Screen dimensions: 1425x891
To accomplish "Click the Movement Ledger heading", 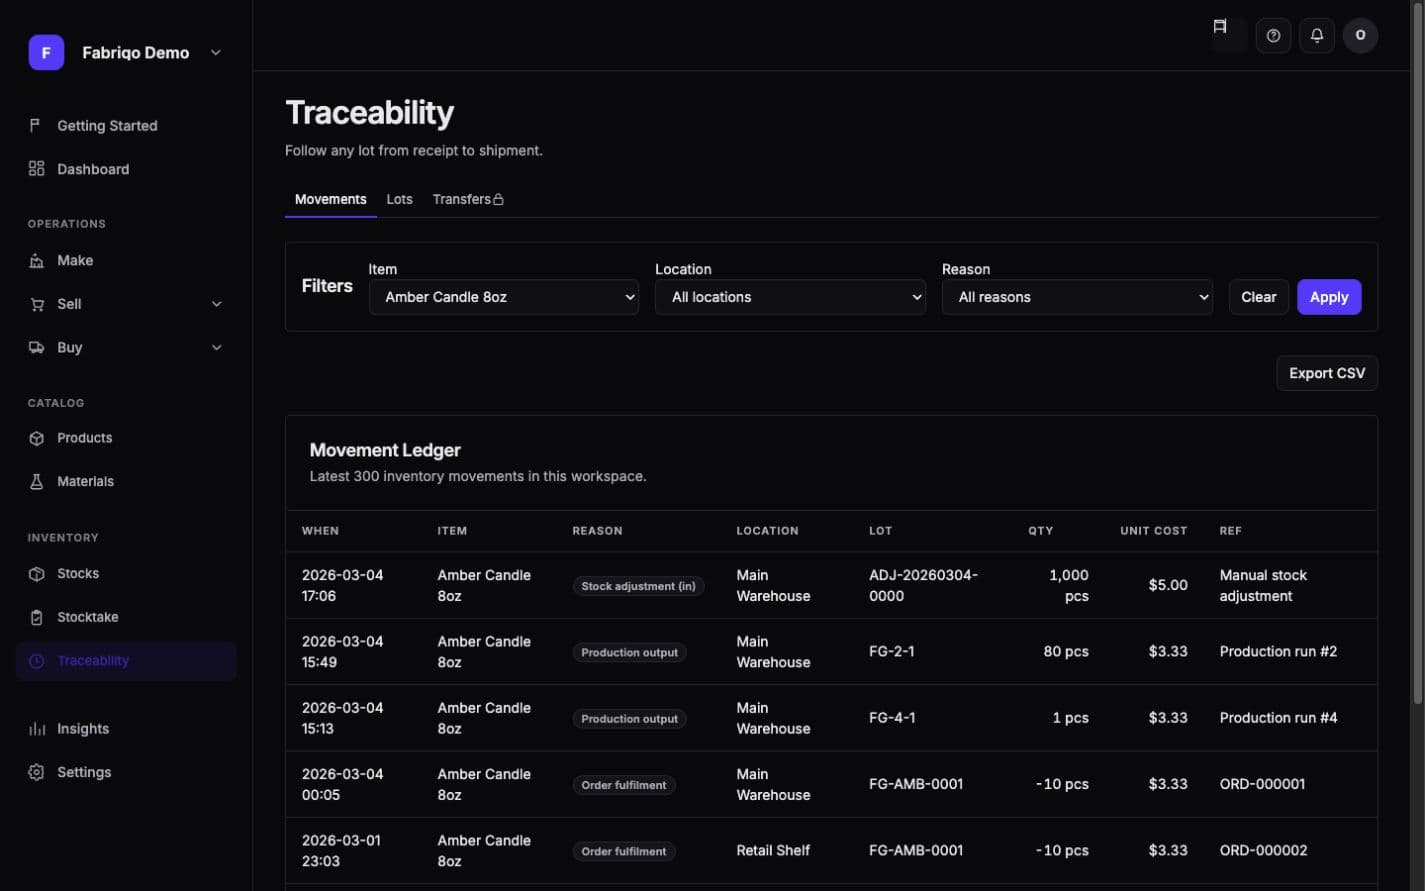I will [x=385, y=450].
